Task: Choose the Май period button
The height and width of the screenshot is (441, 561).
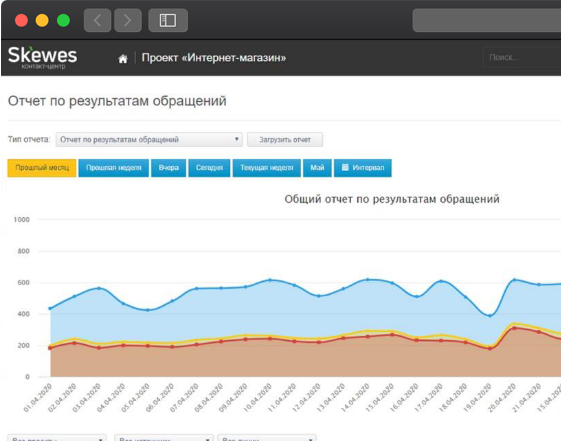Action: pyautogui.click(x=317, y=168)
